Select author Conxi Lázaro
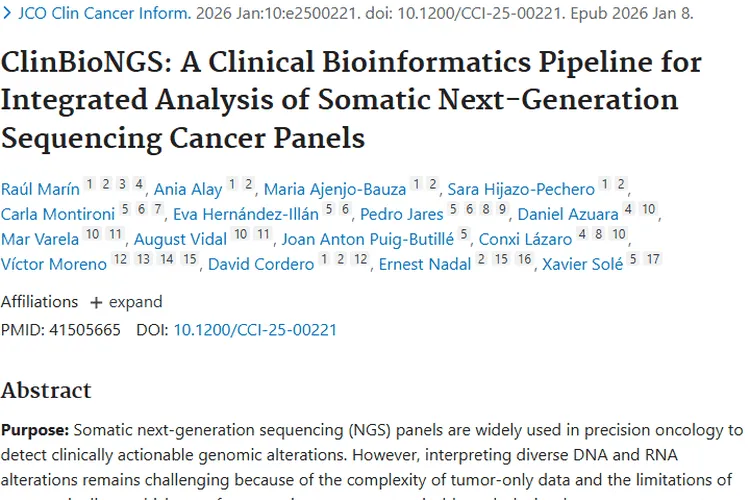 (525, 239)
